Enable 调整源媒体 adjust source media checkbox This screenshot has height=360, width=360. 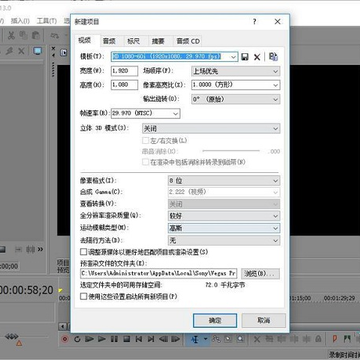(83, 252)
